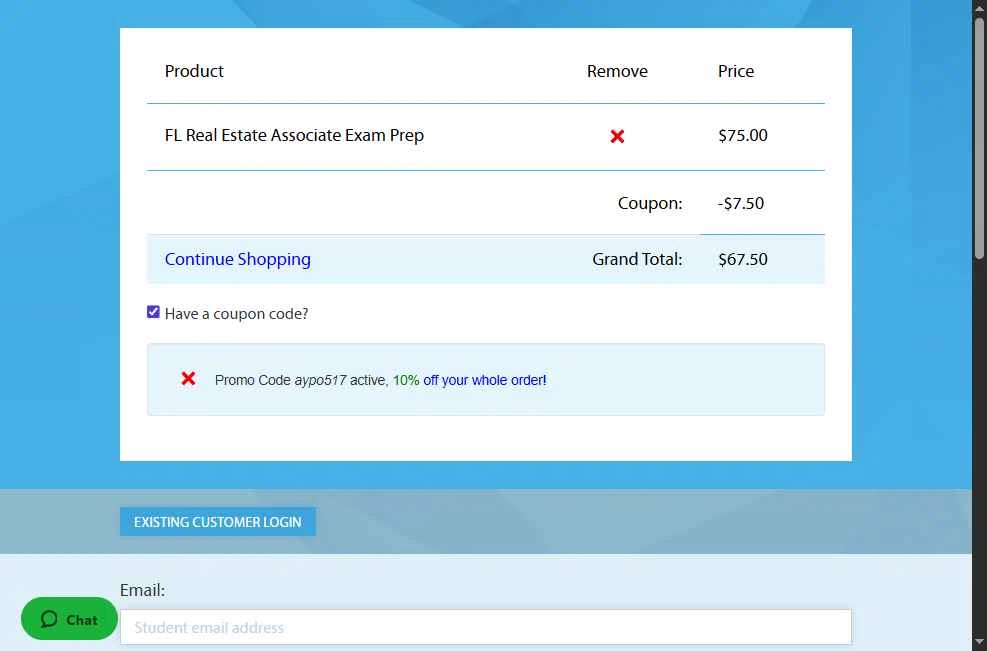Remove the active promo code aypo517
Image resolution: width=987 pixels, height=651 pixels.
point(188,378)
